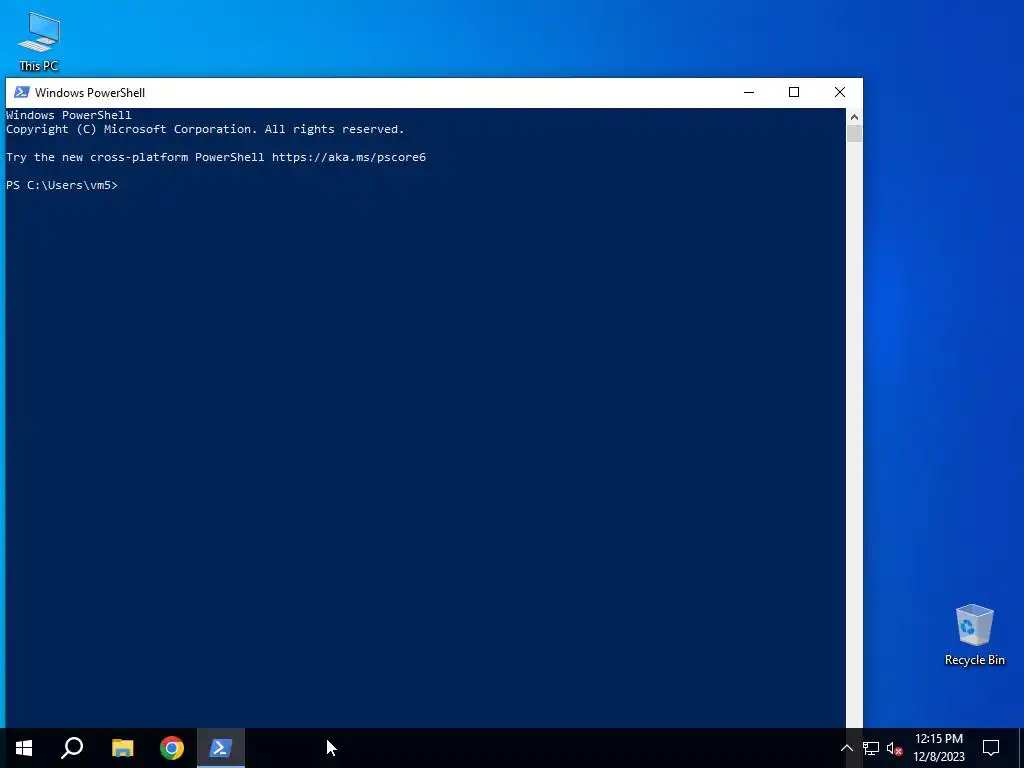Viewport: 1024px width, 768px height.
Task: Select the Recycle Bin desktop icon
Action: coord(974,635)
